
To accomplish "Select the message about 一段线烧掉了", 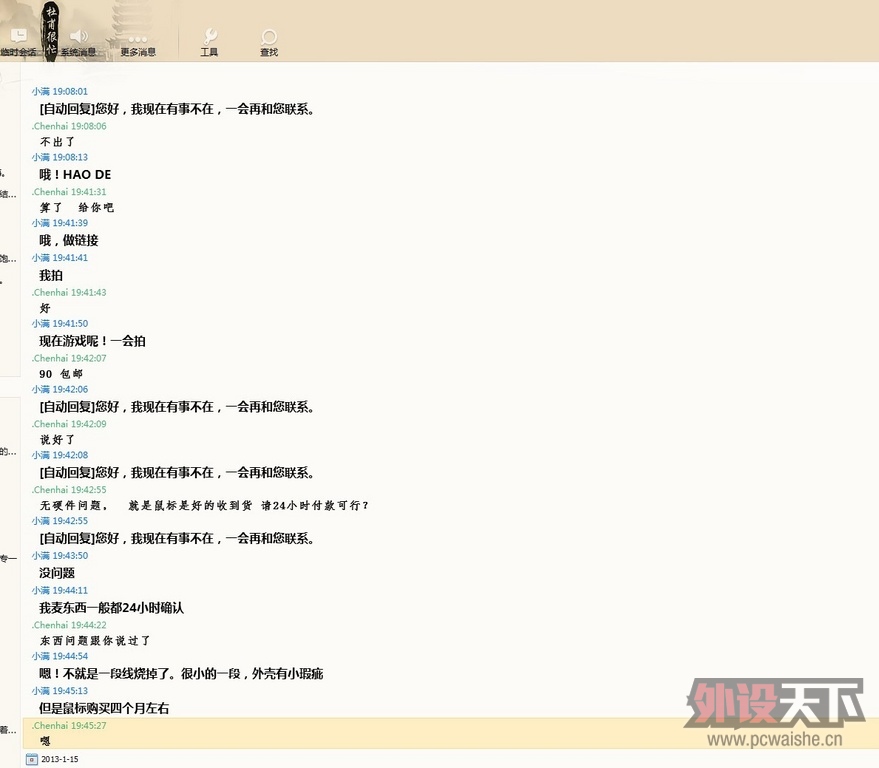I will [181, 674].
